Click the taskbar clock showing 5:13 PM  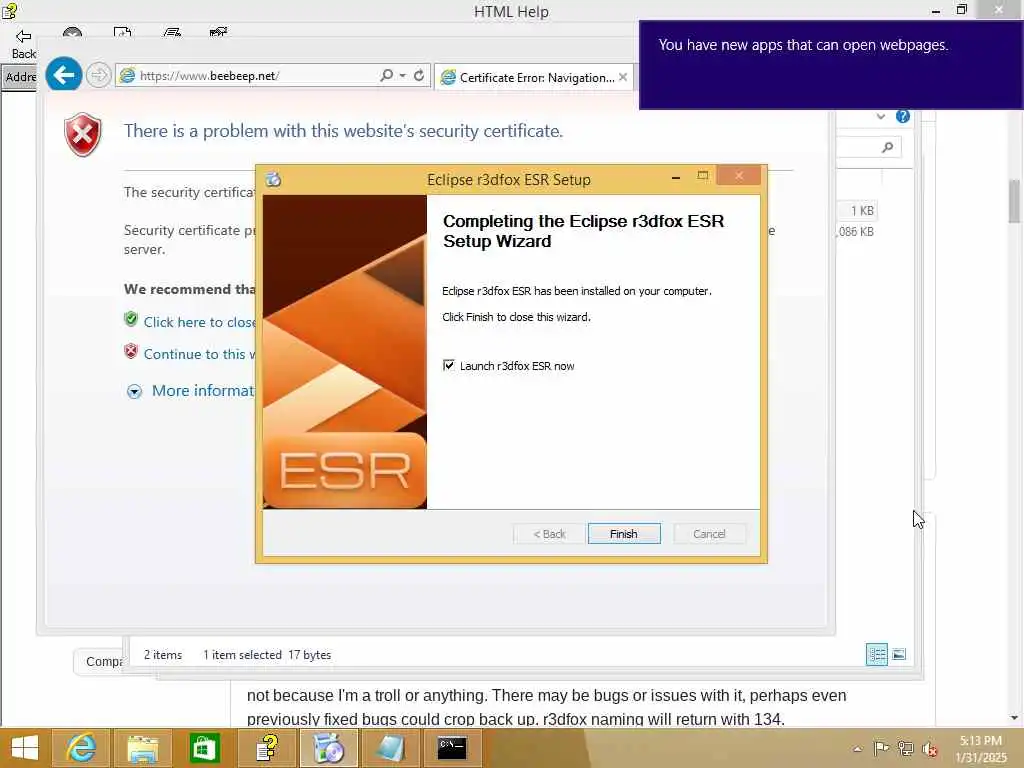pyautogui.click(x=981, y=749)
